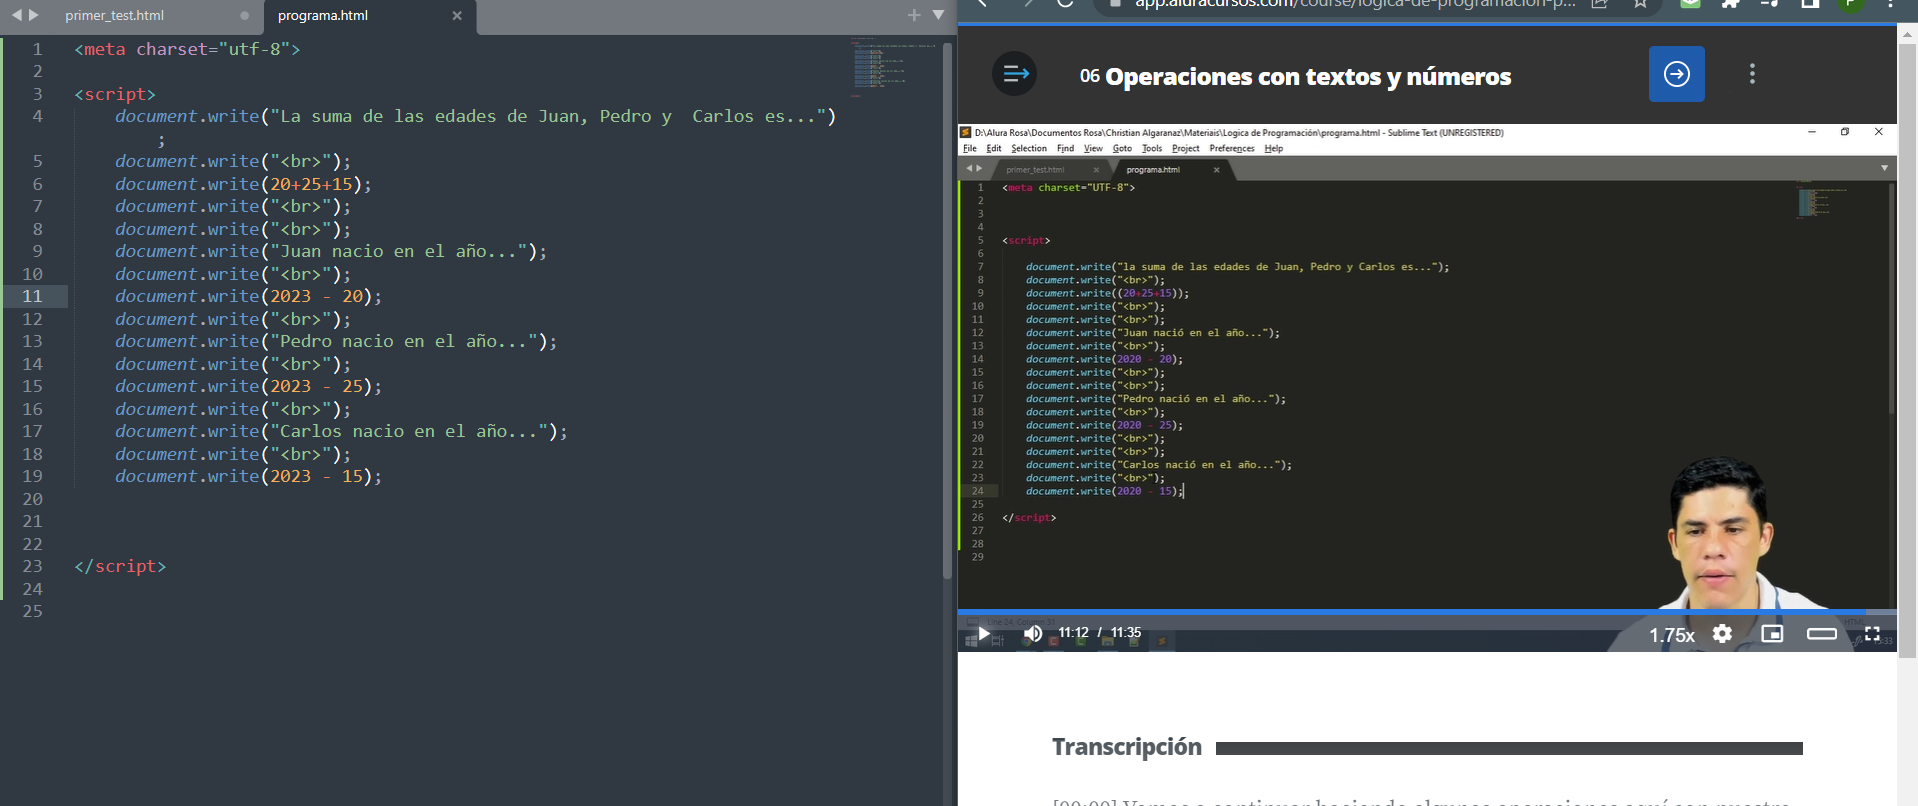Mute the video volume speaker
Screen dimensions: 1918x806
1033,633
